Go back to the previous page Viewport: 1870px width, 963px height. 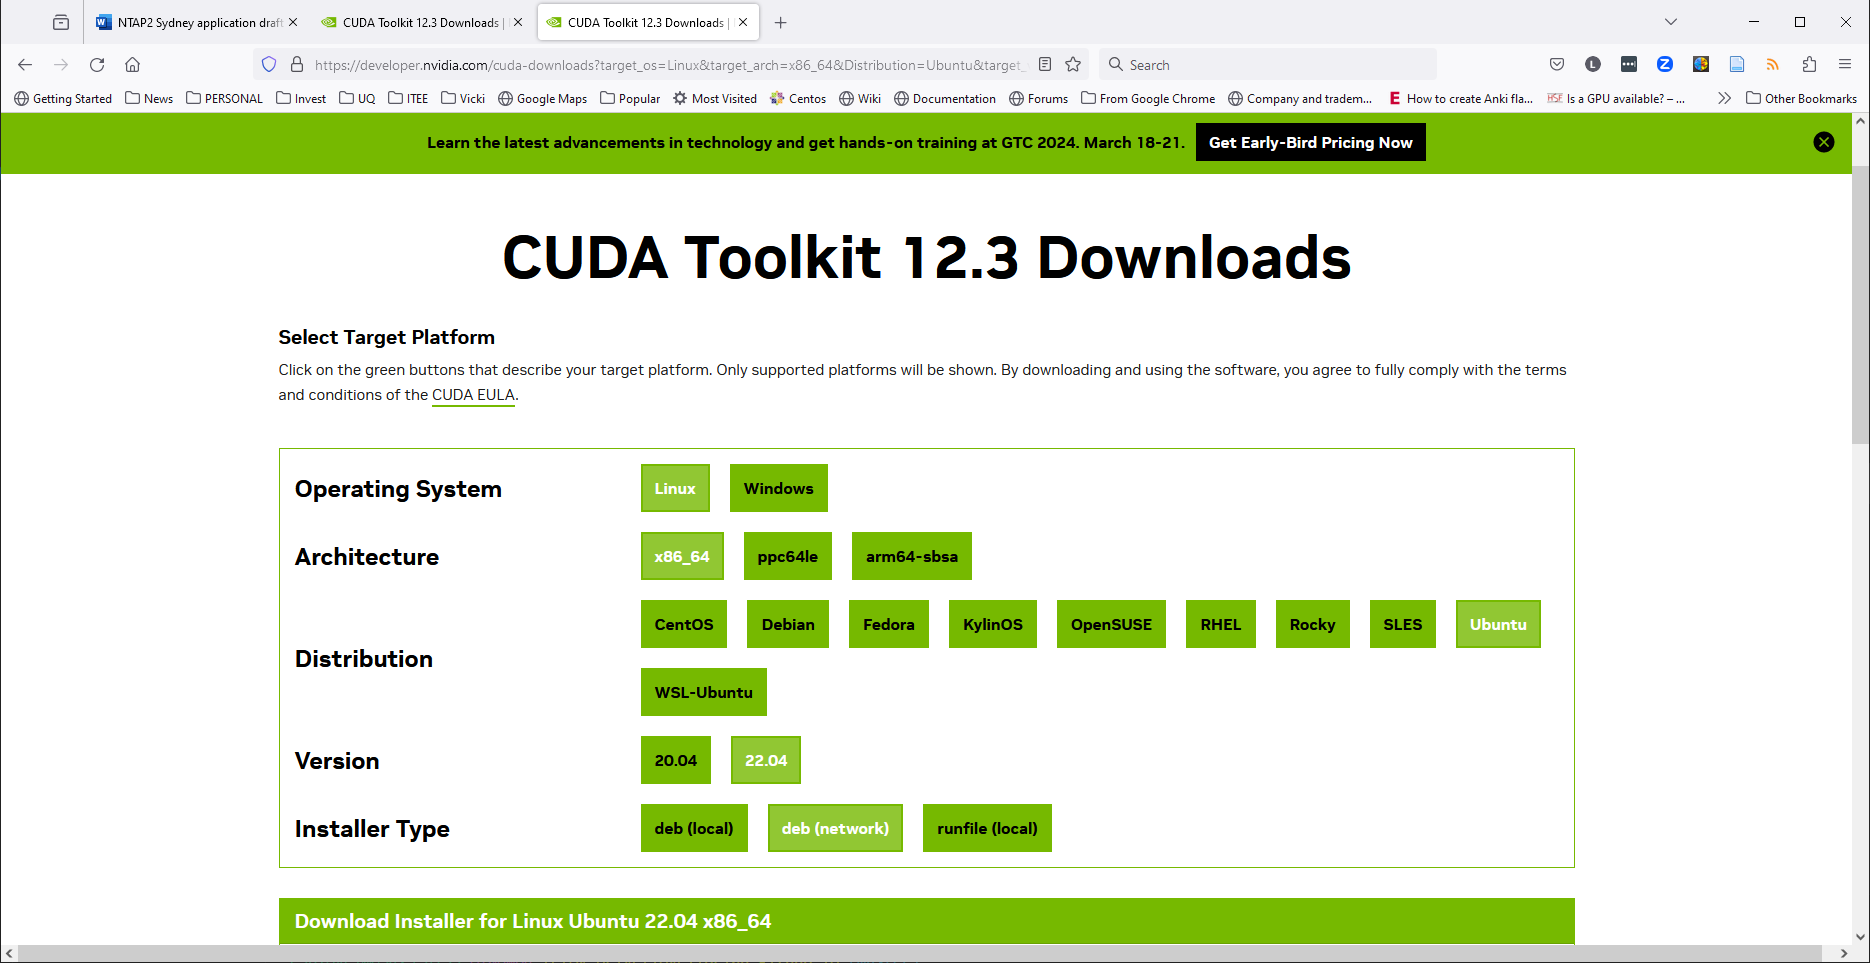click(x=25, y=65)
